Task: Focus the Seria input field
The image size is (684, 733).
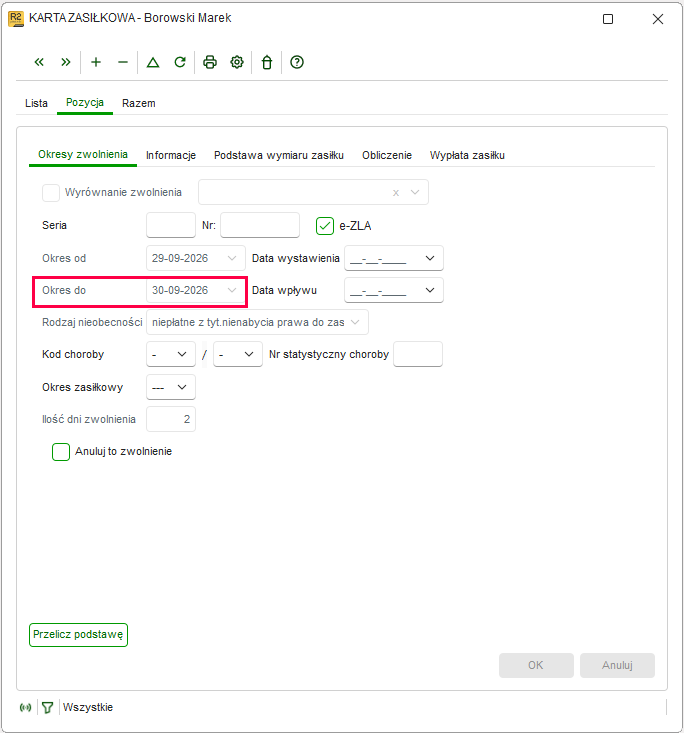Action: click(171, 225)
